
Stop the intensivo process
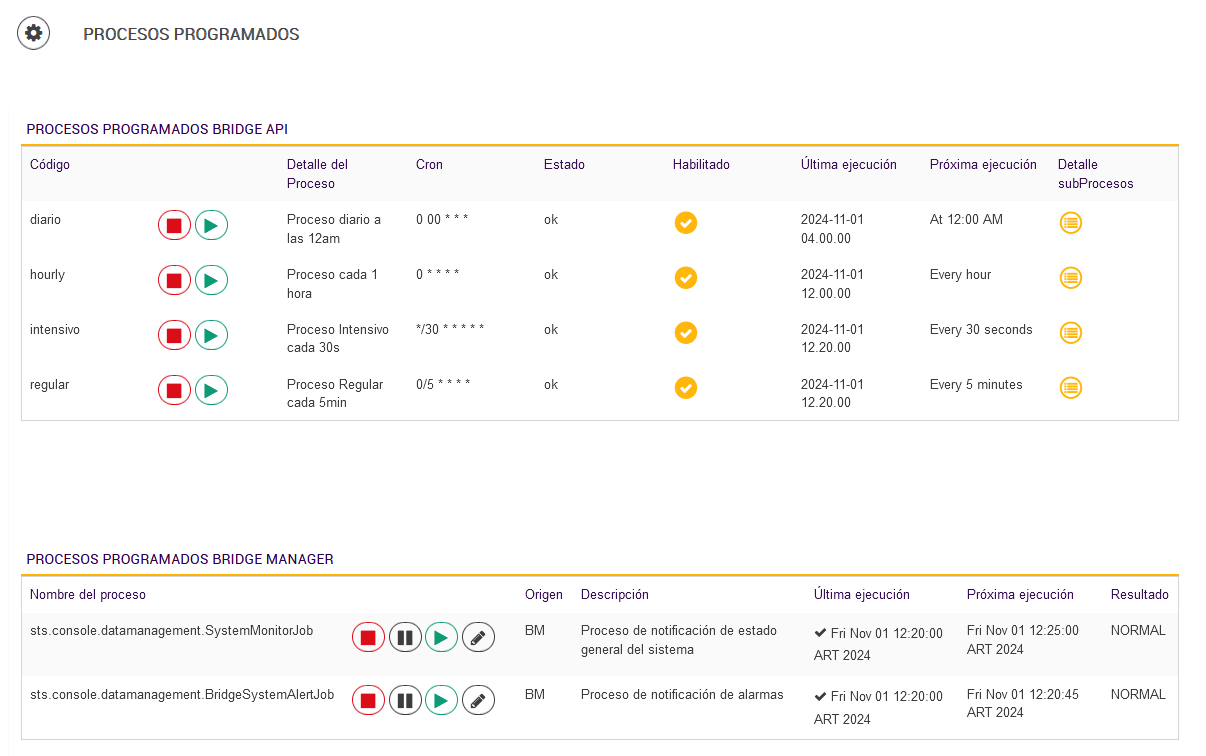[x=174, y=336]
